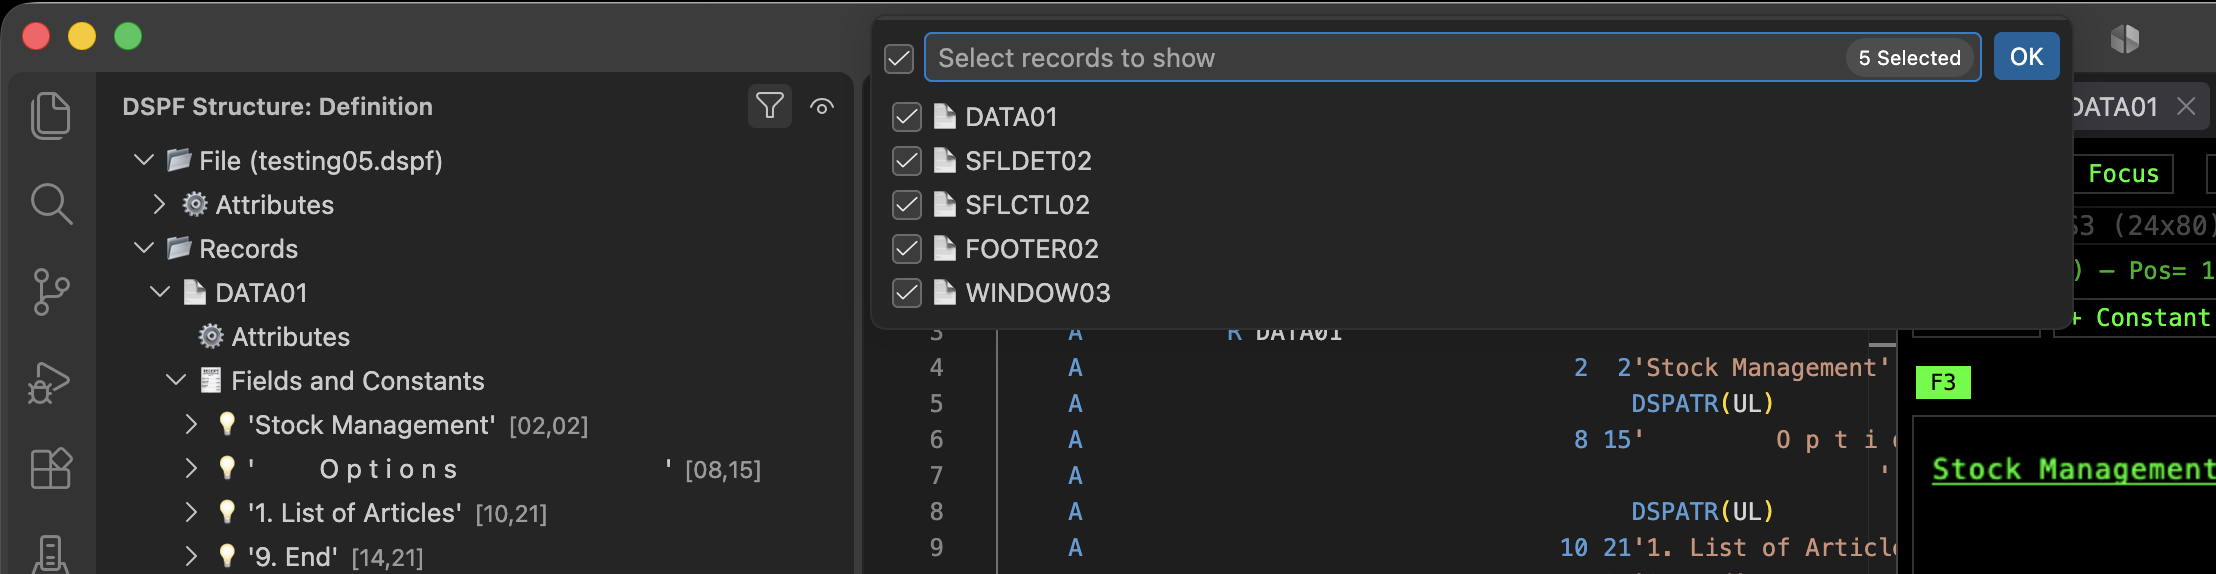Confirm selection with the OK button
2216x574 pixels.
[x=2026, y=57]
